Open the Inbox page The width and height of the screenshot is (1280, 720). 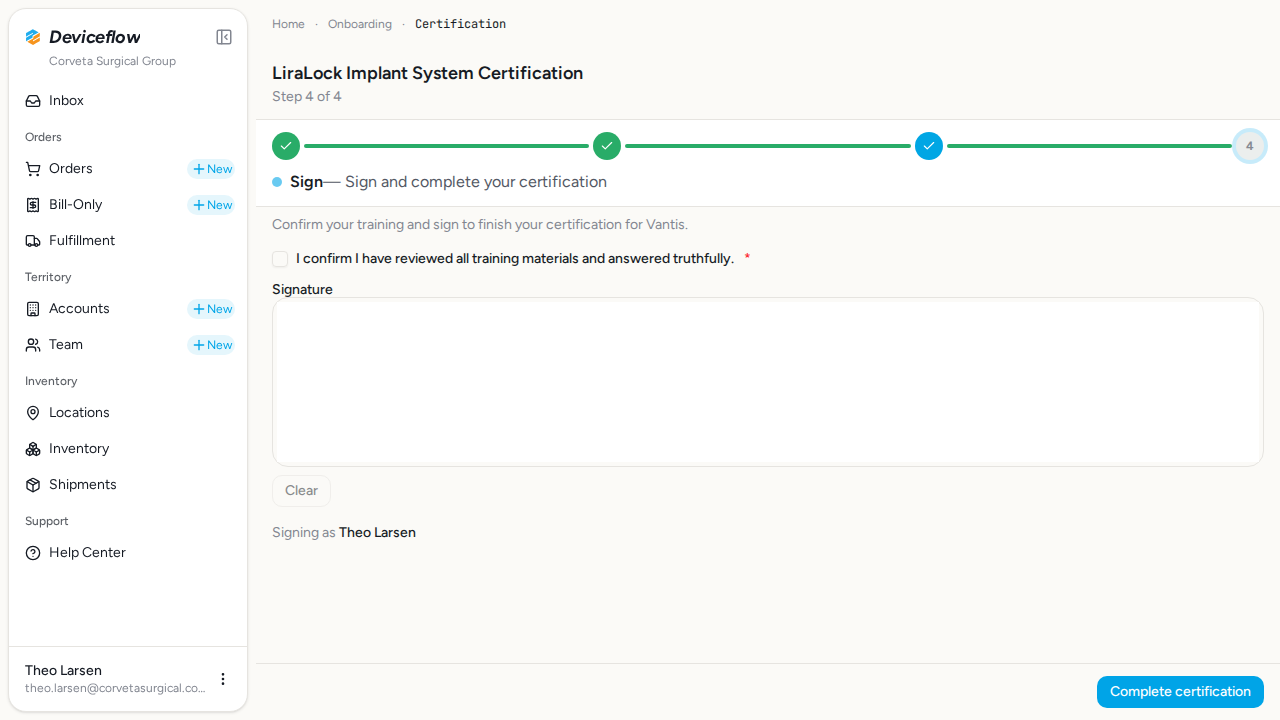click(128, 101)
